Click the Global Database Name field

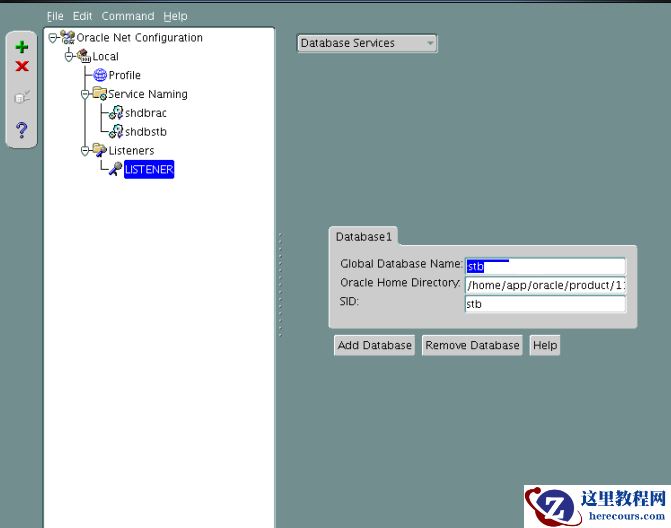pos(545,266)
